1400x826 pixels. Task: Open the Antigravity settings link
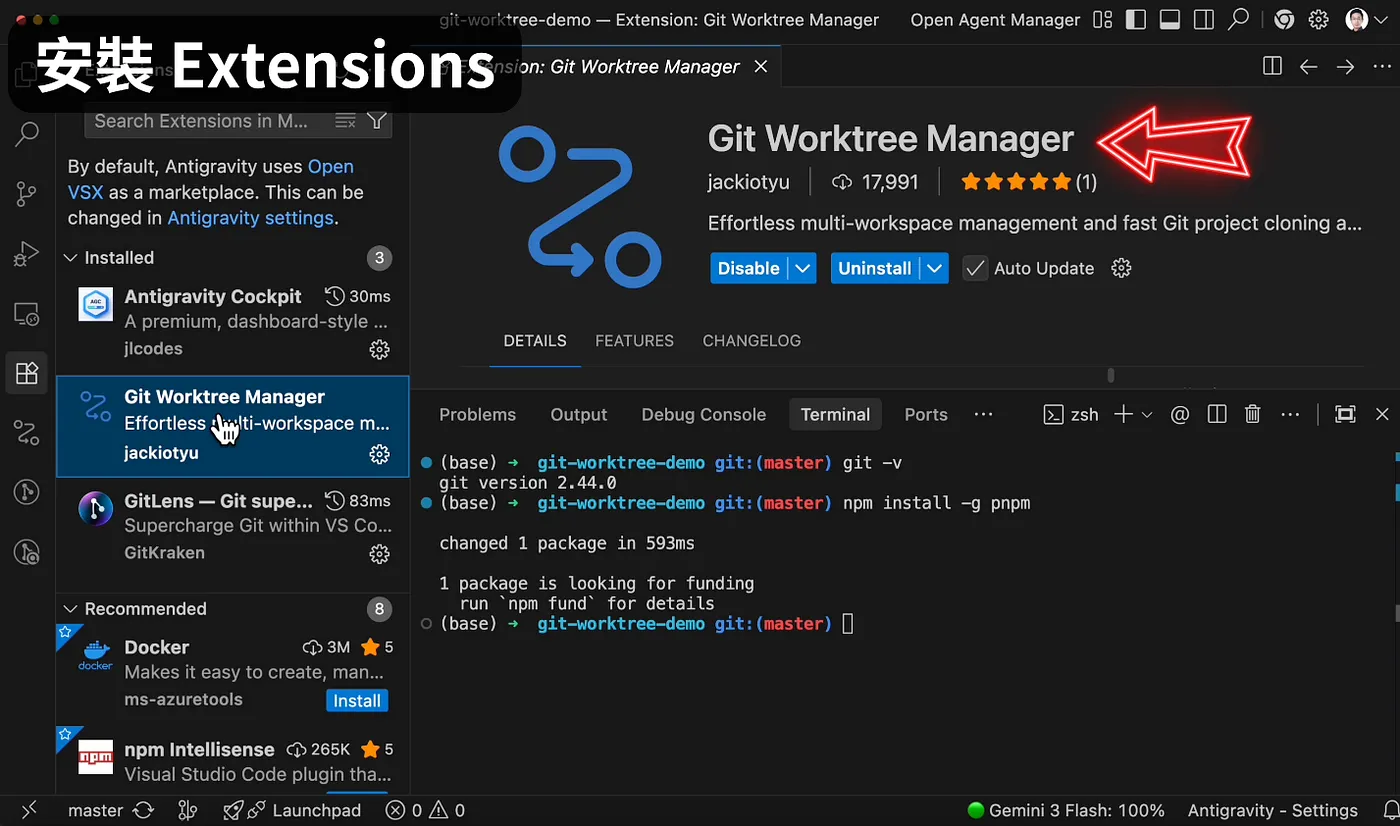pyautogui.click(x=250, y=218)
